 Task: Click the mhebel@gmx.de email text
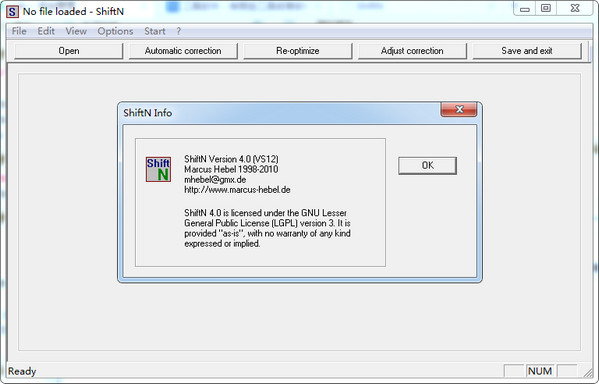215,180
